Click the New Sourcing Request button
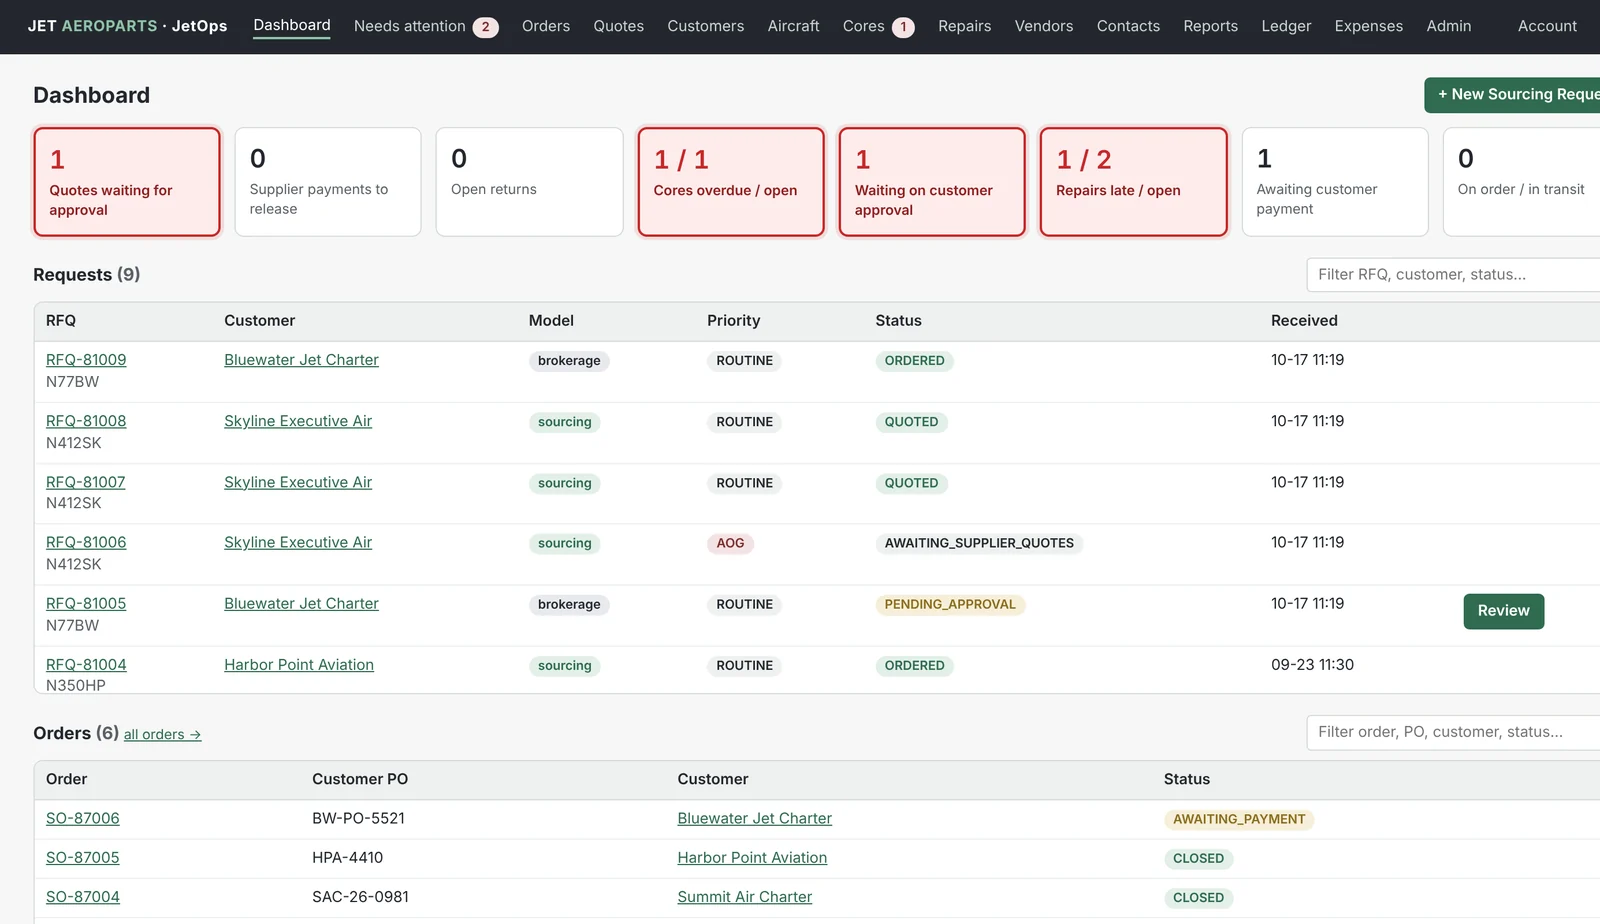 click(1514, 95)
